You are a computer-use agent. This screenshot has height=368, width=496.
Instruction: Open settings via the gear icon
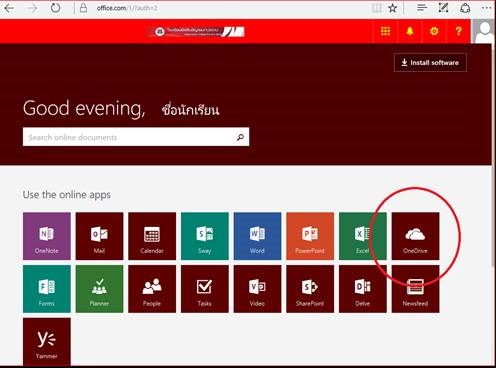[434, 31]
